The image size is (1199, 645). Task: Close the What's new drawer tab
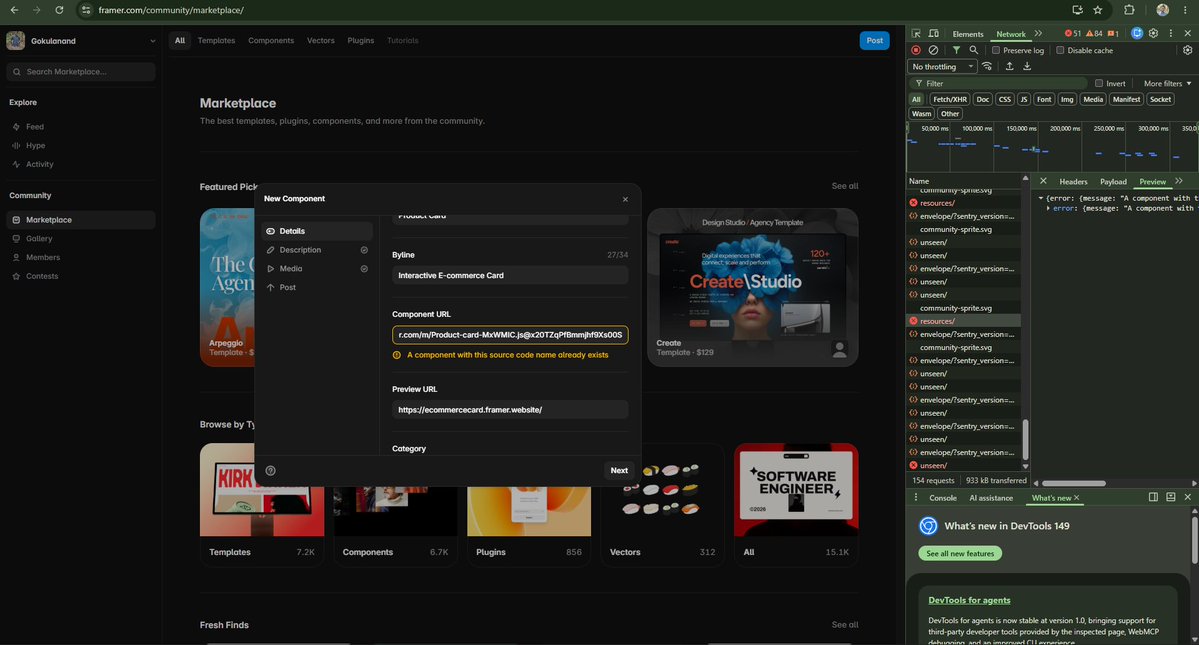click(x=1077, y=498)
